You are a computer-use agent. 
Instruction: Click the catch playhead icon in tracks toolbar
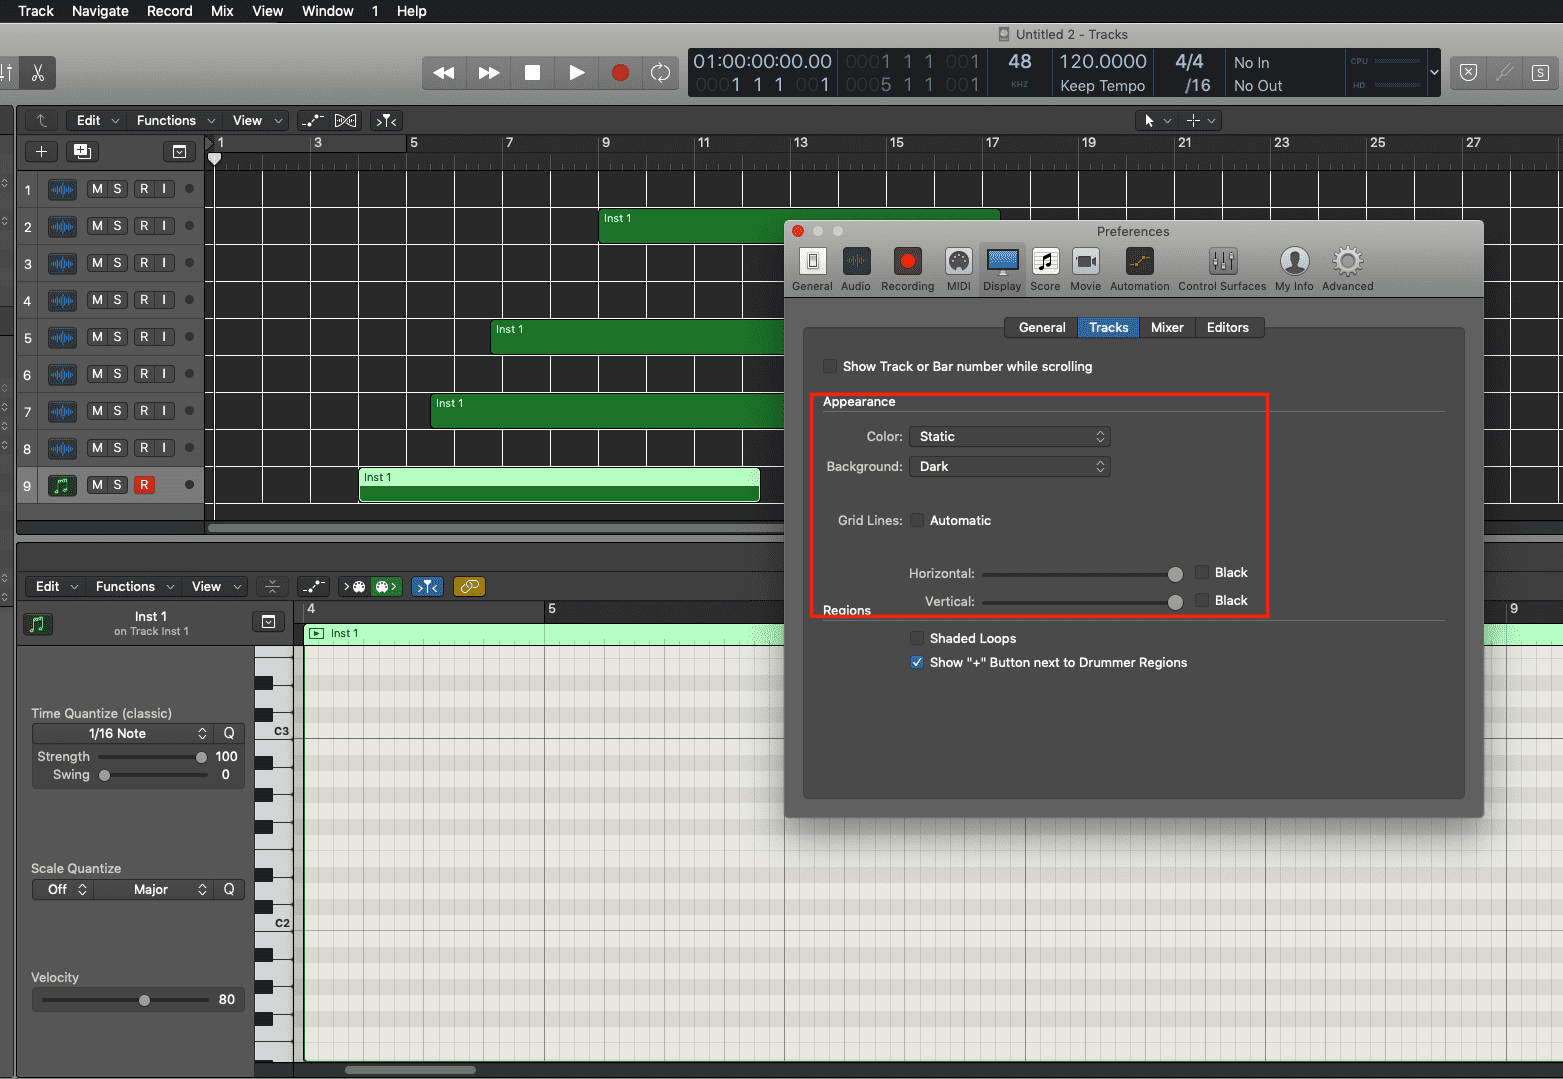[x=387, y=121]
